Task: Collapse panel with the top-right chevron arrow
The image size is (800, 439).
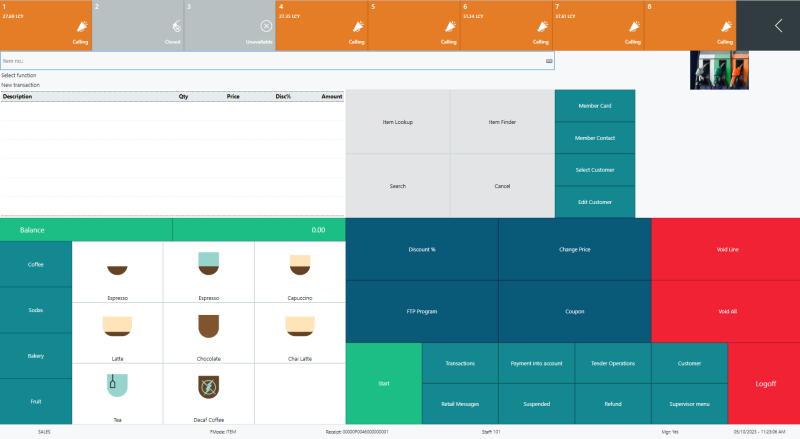Action: click(x=778, y=26)
